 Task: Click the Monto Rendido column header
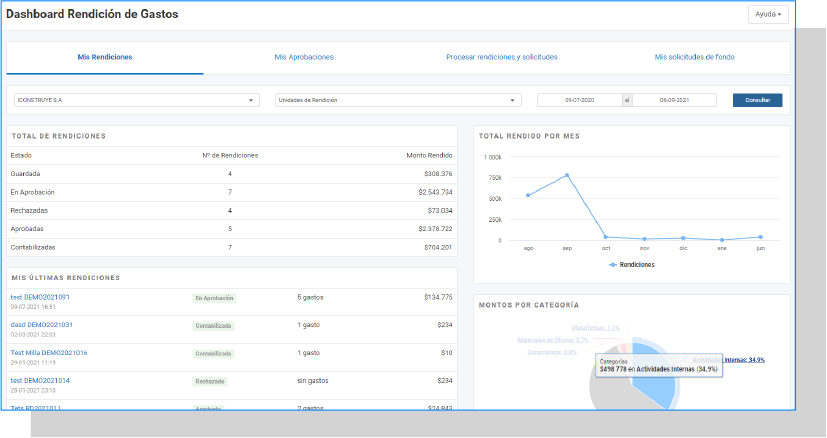pyautogui.click(x=429, y=155)
